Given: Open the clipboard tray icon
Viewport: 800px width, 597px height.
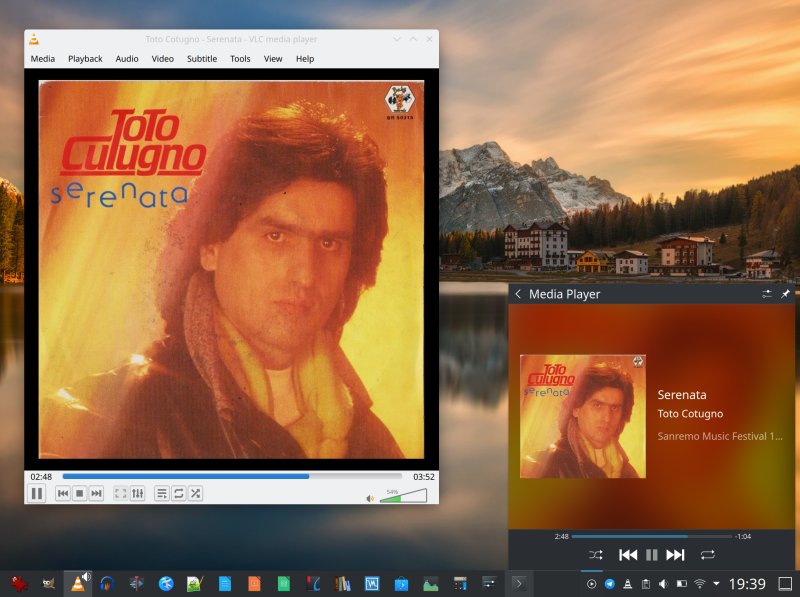Looking at the screenshot, I should [645, 584].
